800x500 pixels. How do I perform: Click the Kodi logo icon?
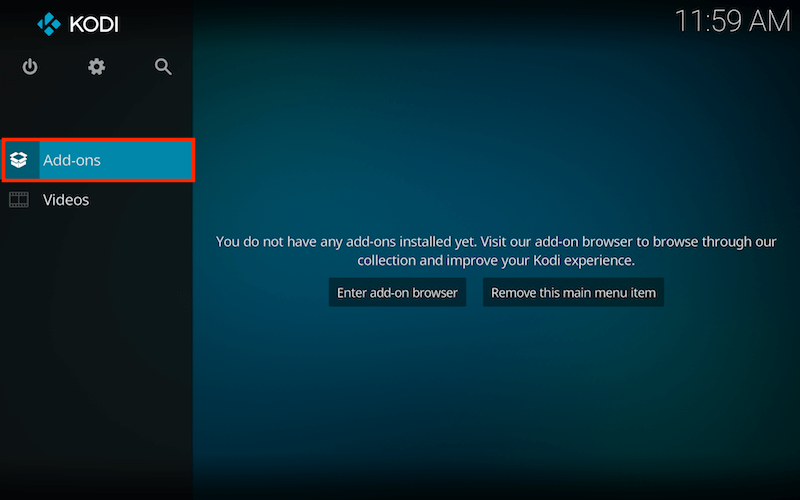point(49,24)
